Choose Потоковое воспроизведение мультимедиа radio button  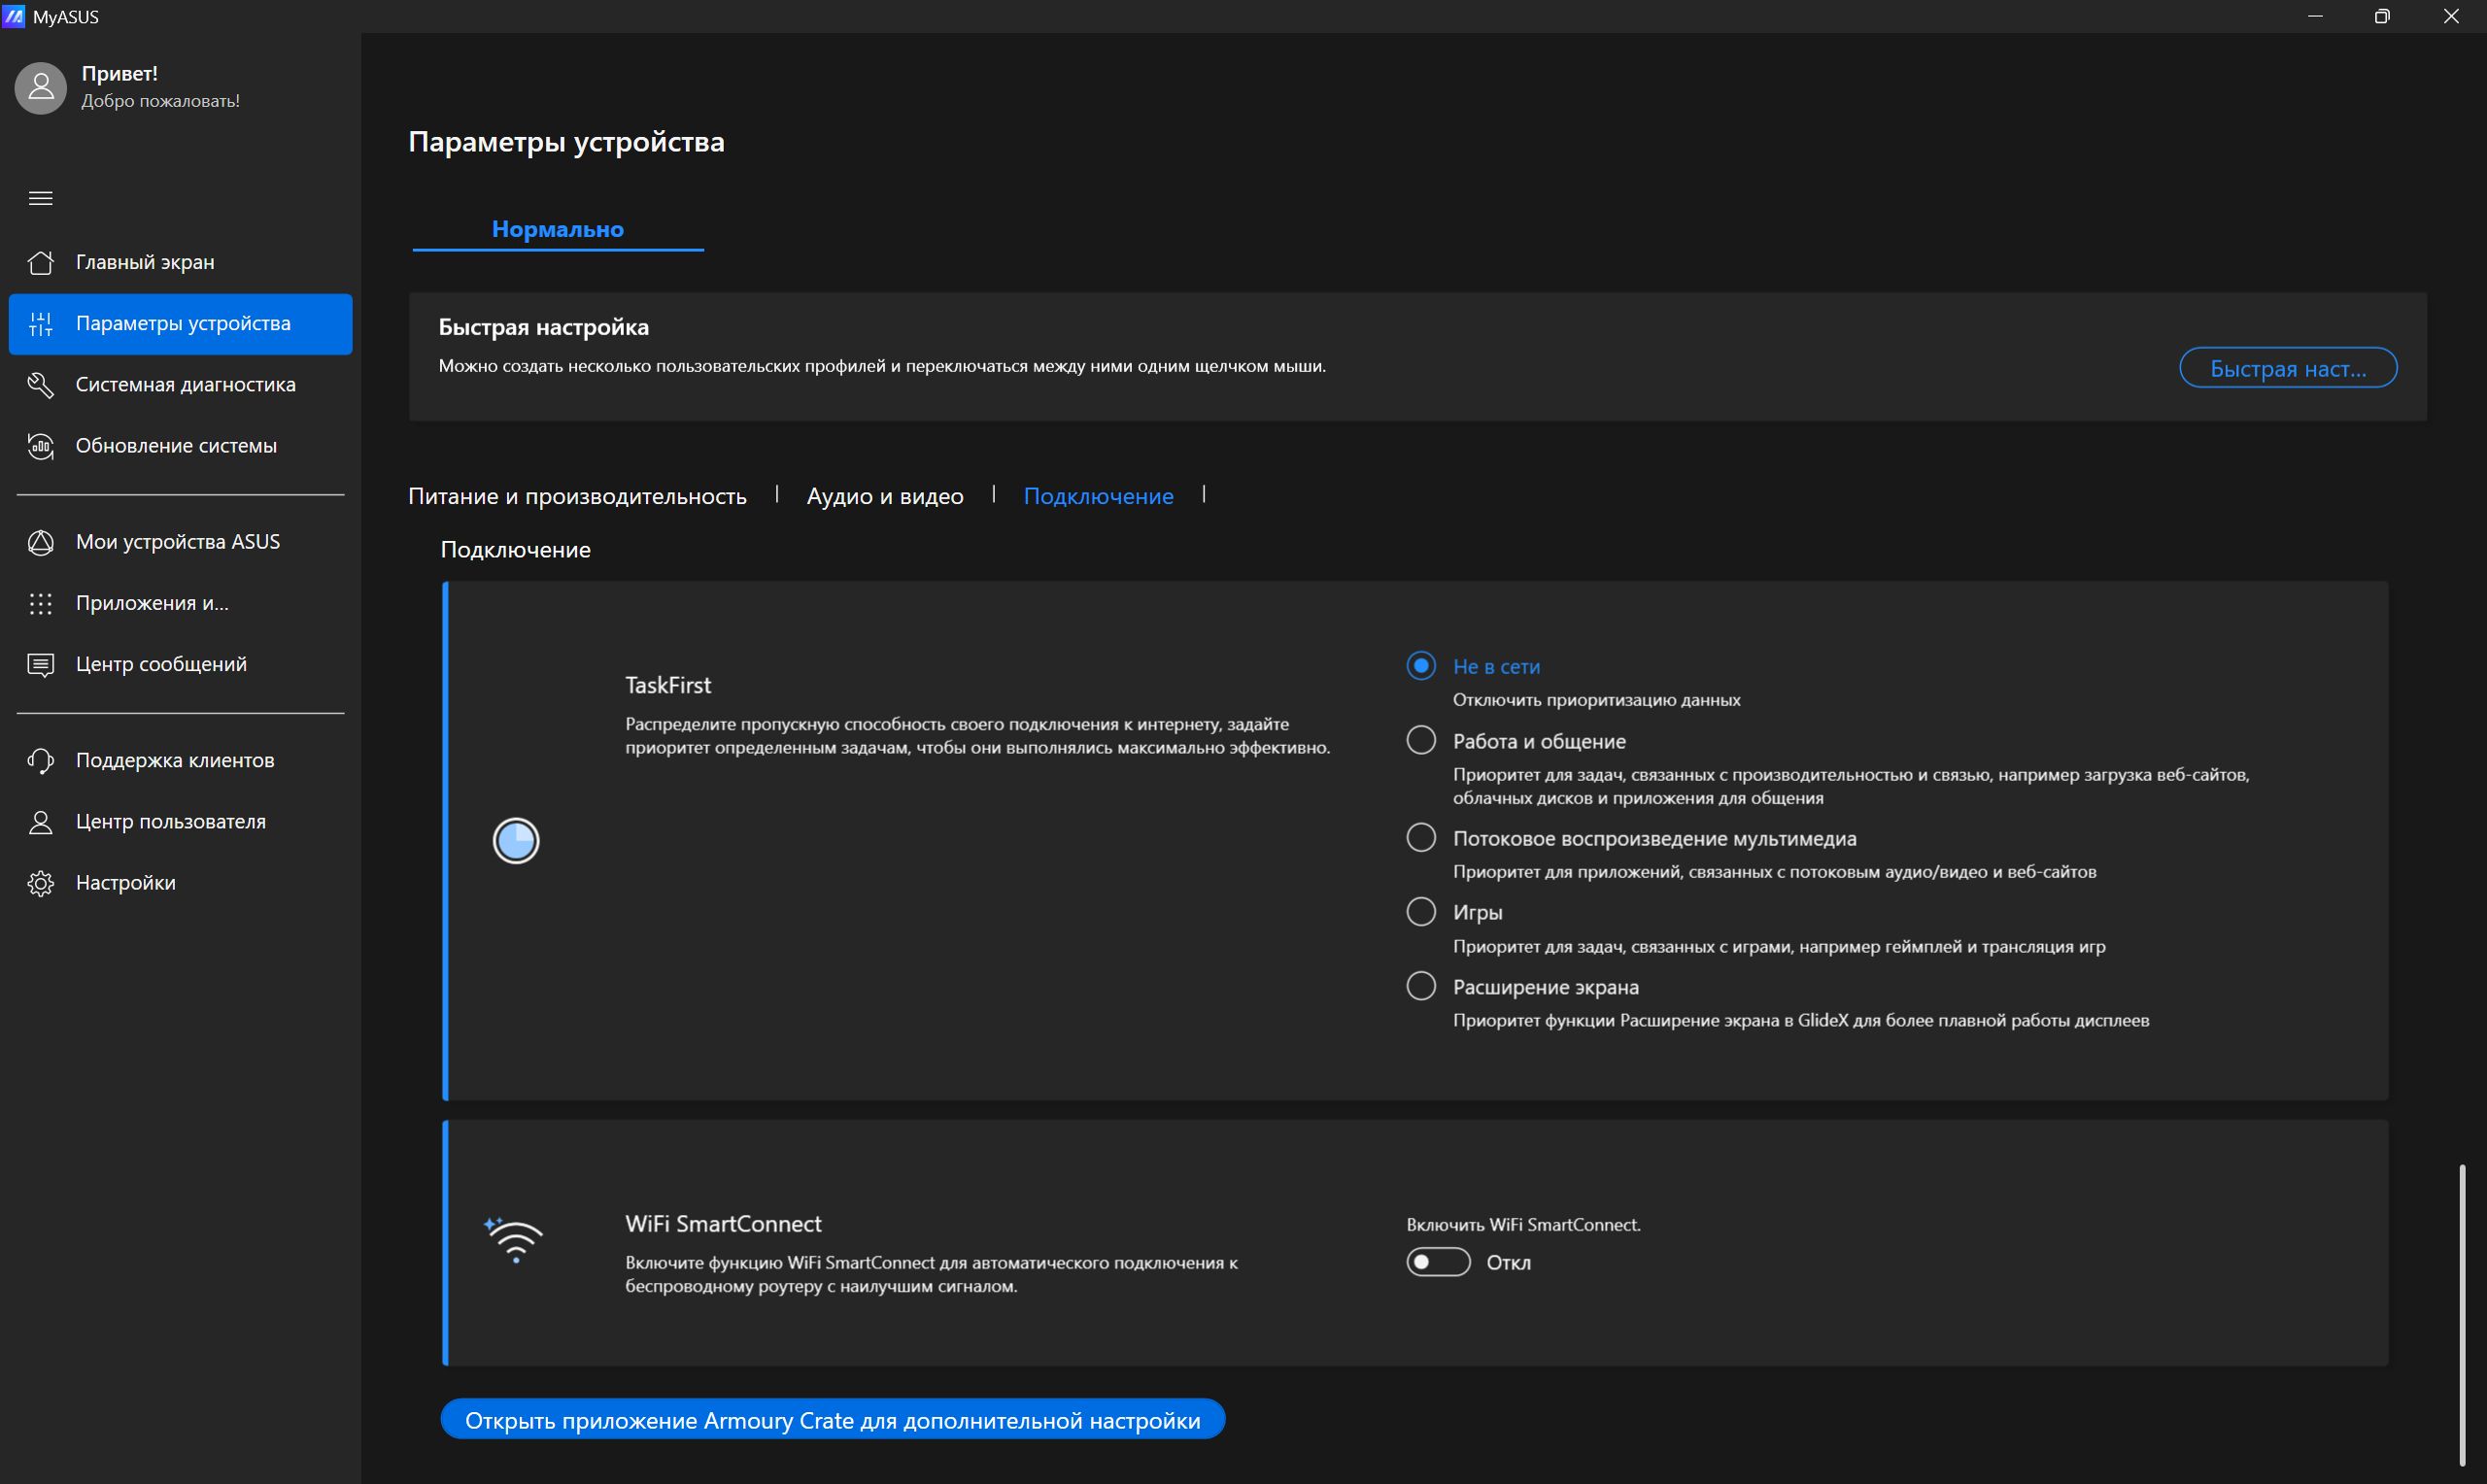tap(1421, 837)
